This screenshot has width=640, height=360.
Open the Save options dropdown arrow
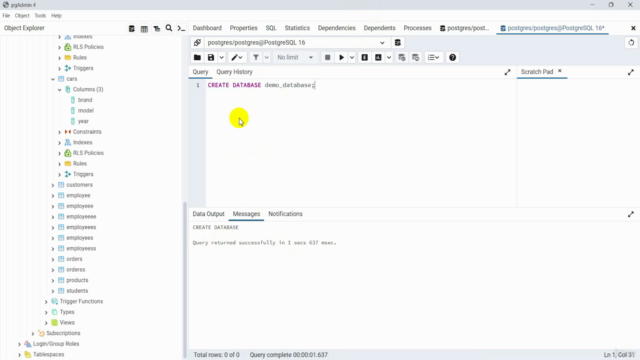pos(221,58)
